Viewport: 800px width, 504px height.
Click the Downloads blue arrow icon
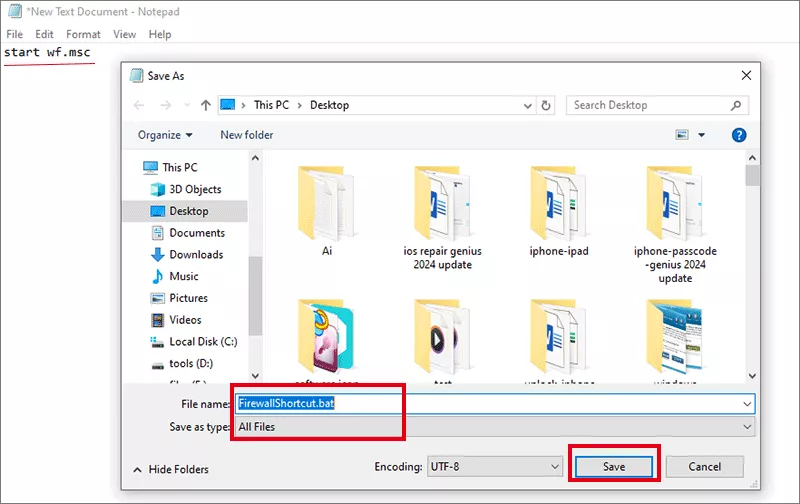pos(158,255)
